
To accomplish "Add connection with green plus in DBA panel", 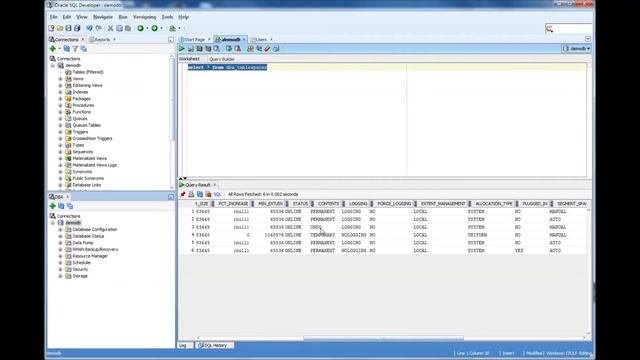I will pyautogui.click(x=53, y=206).
